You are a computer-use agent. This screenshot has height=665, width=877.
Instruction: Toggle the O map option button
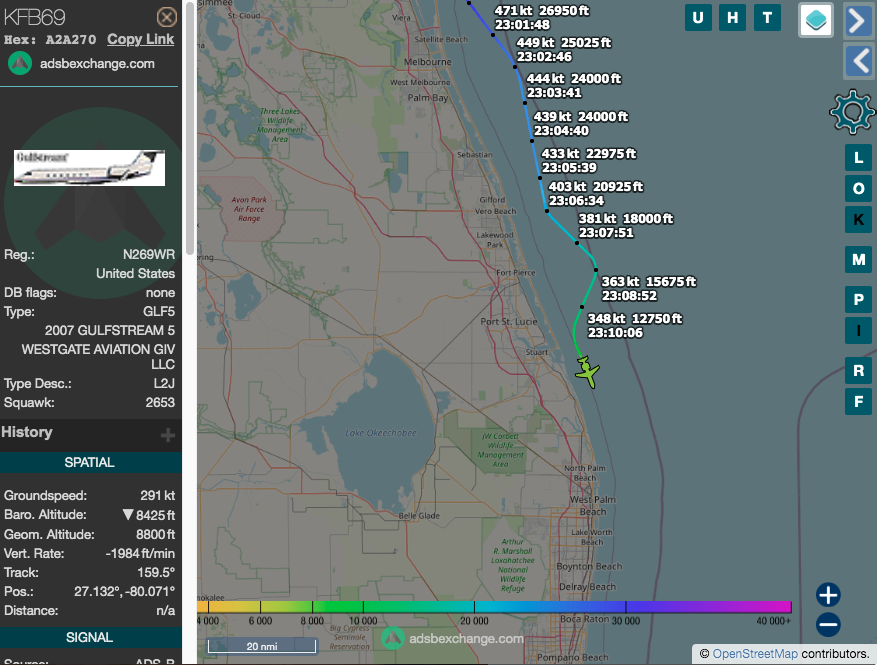tap(858, 188)
